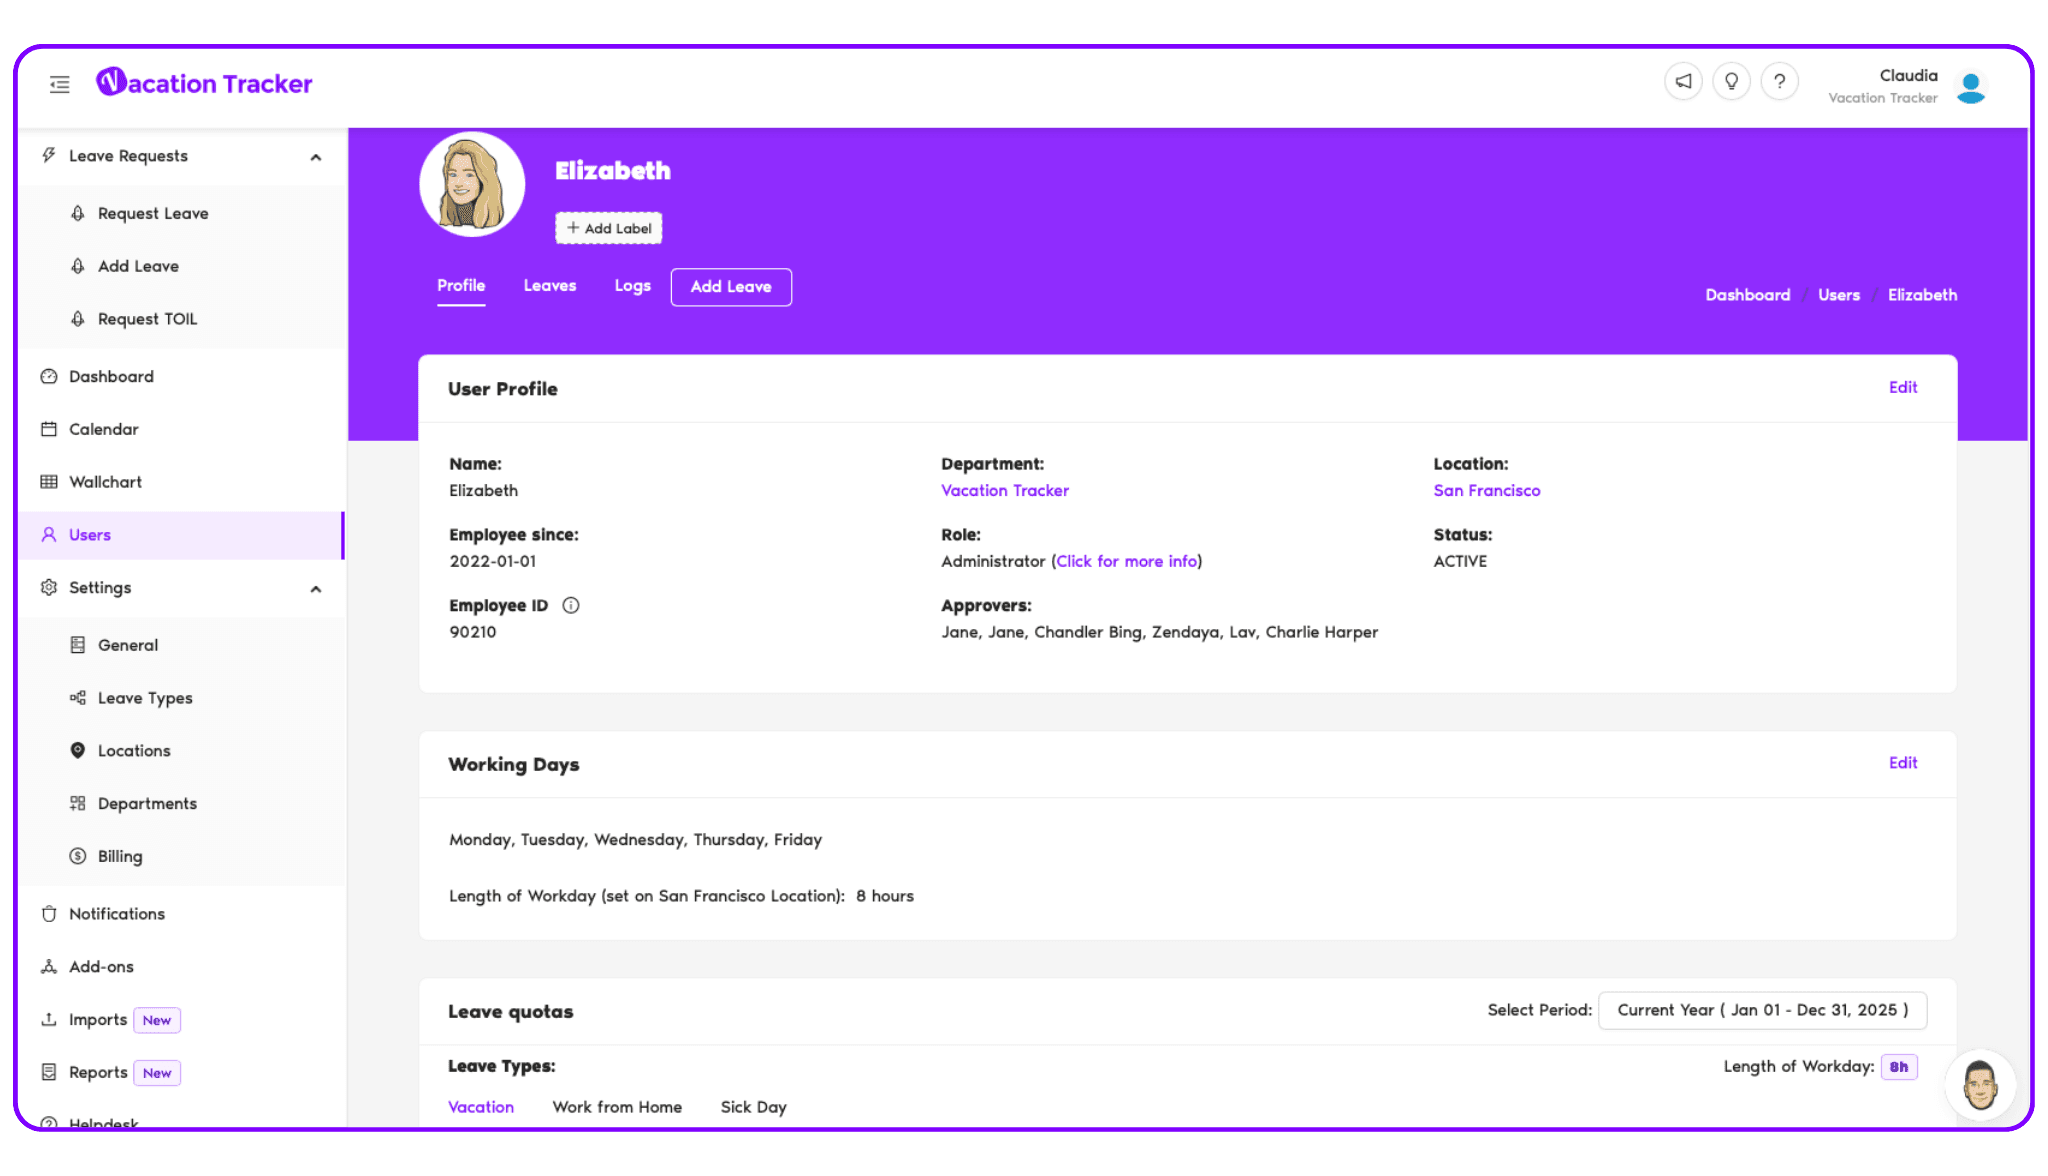This screenshot has height=1176, width=2048.
Task: Toggle the hamburger menu icon
Action: click(59, 83)
